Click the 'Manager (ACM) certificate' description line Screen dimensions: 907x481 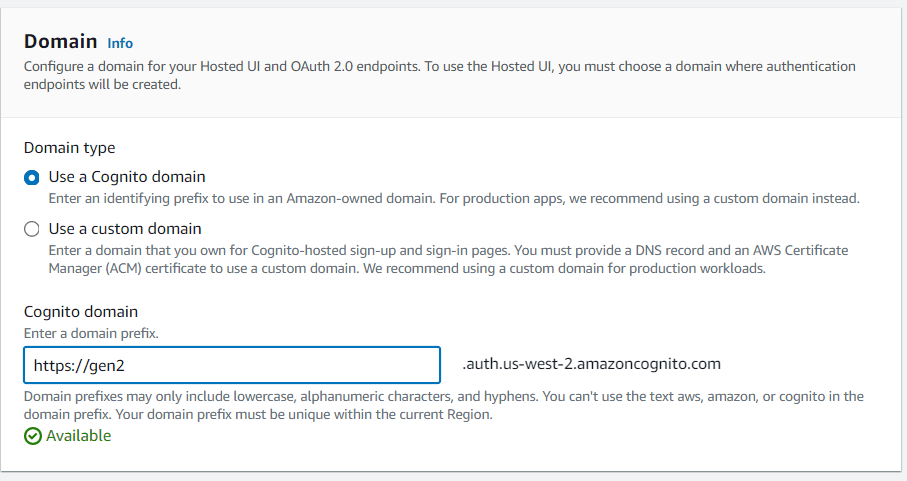[x=407, y=268]
